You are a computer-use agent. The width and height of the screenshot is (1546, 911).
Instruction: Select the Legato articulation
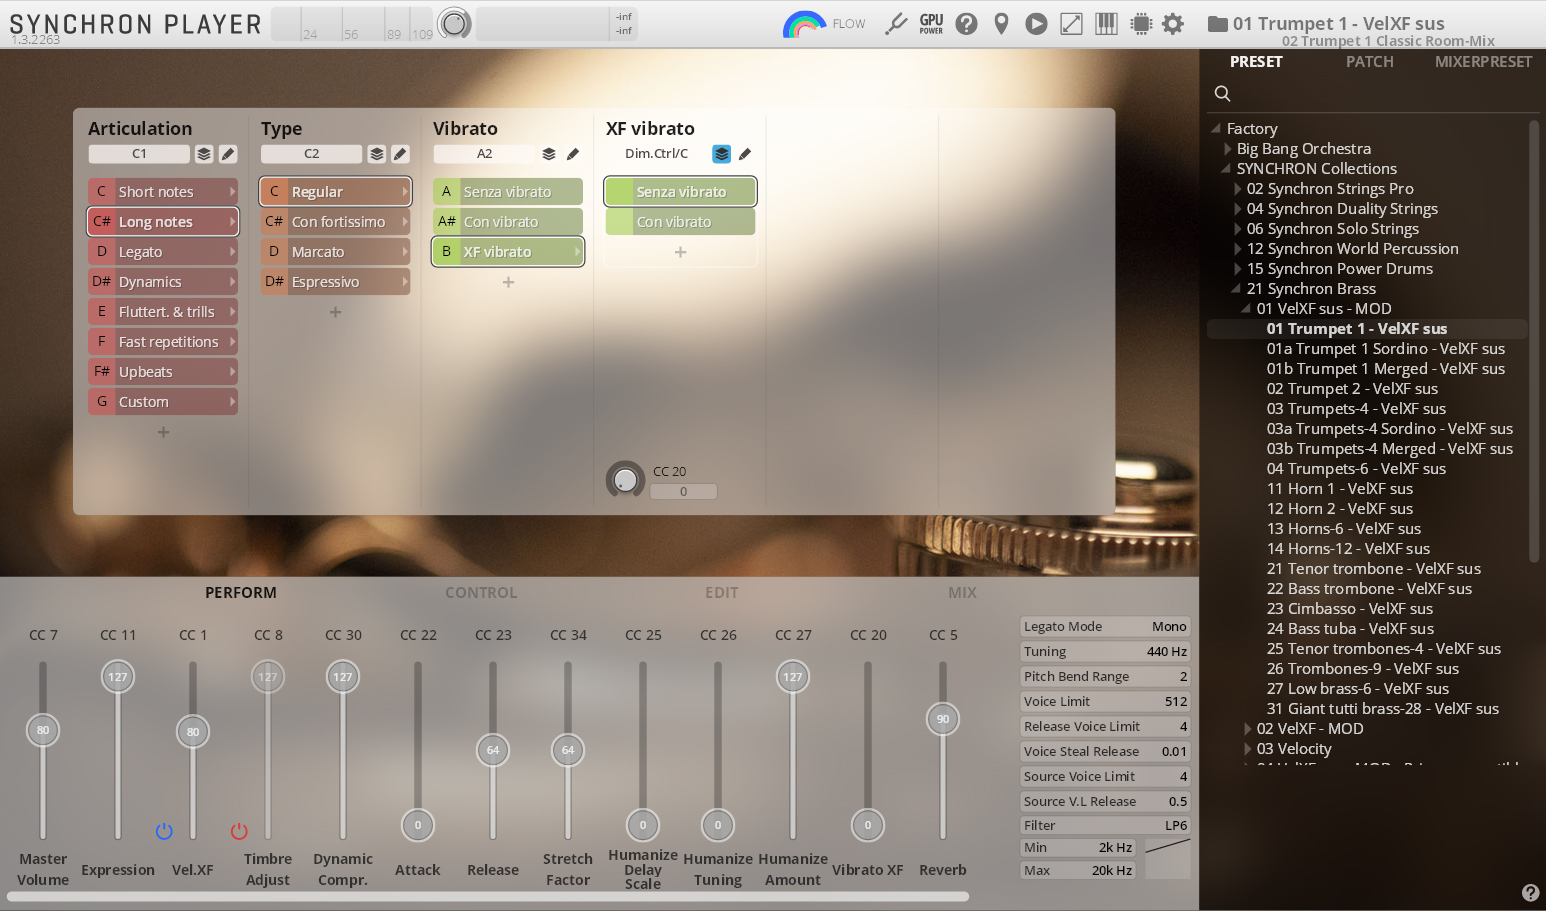point(163,252)
